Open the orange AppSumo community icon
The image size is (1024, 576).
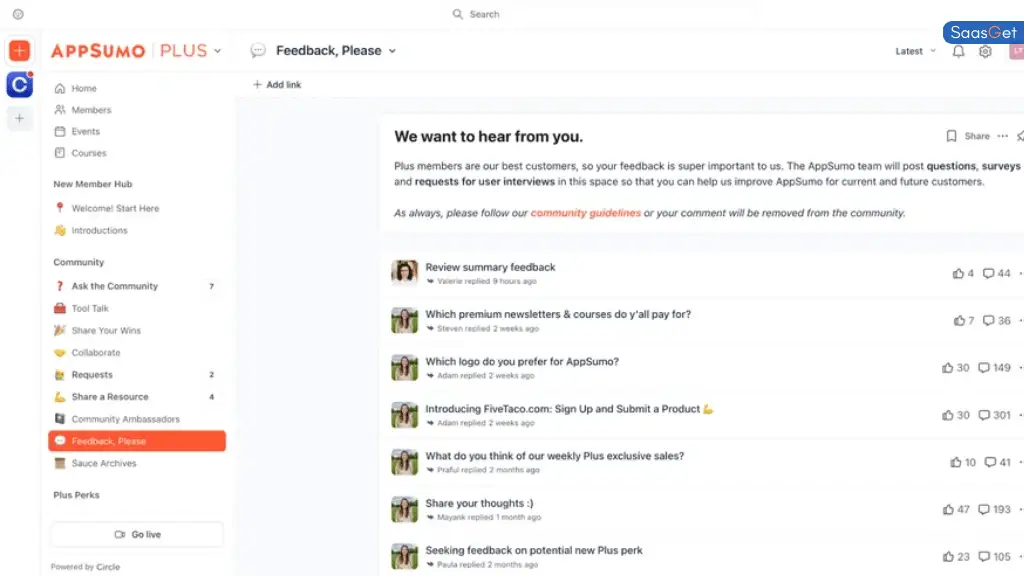pyautogui.click(x=19, y=51)
